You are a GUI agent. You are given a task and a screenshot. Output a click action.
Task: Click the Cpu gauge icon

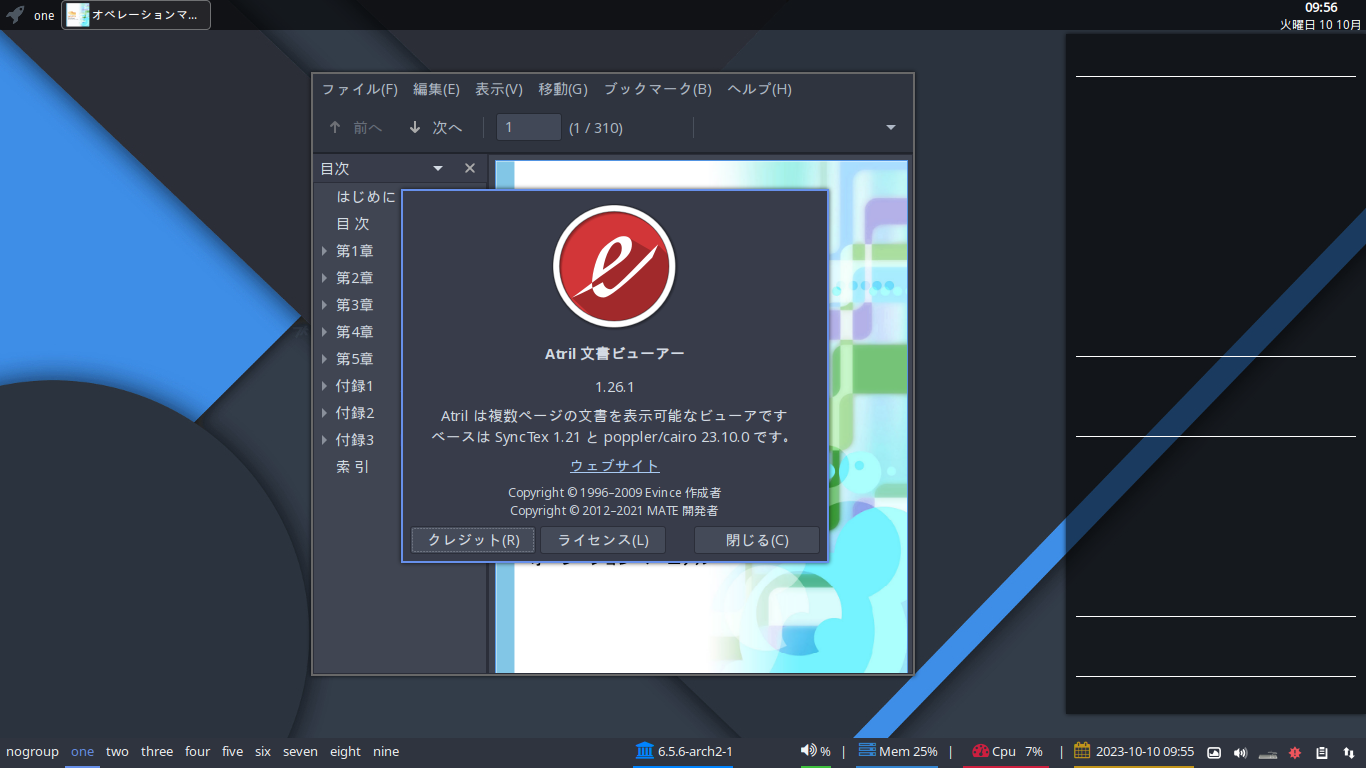[980, 751]
